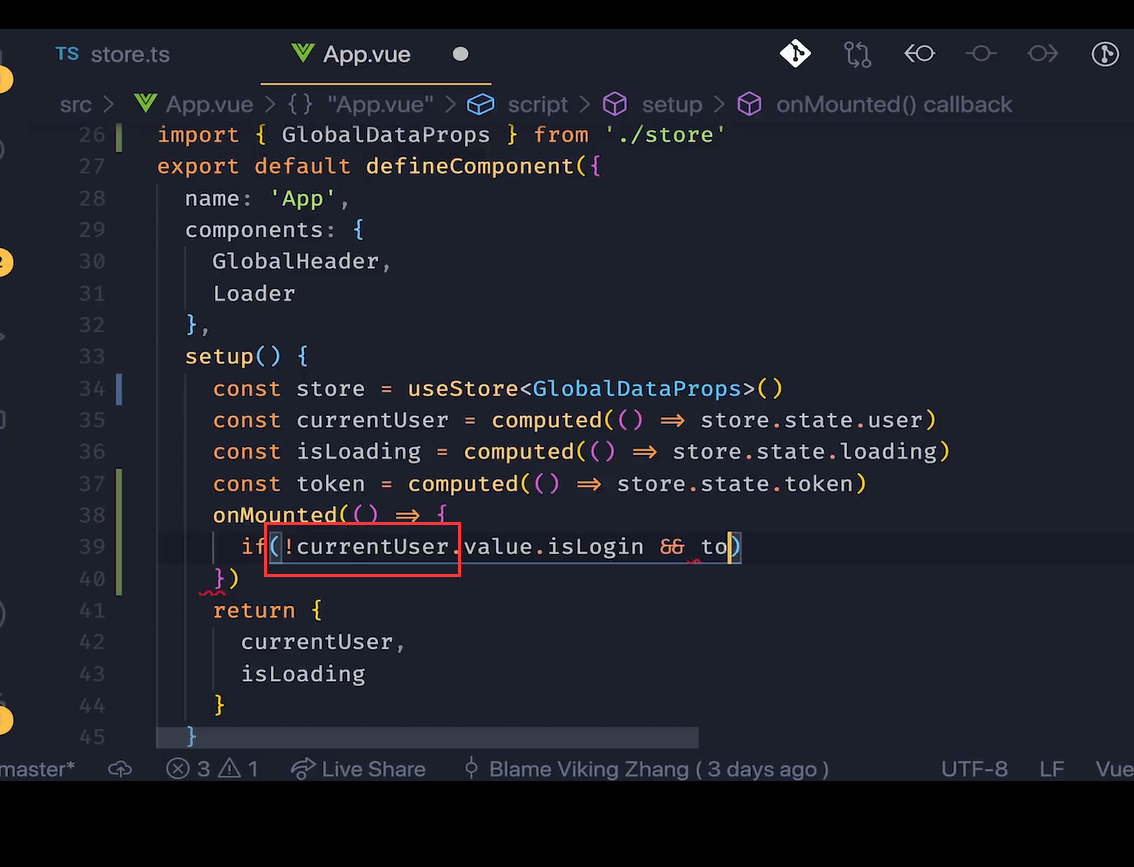Click line number 27 in gutter

pyautogui.click(x=92, y=166)
